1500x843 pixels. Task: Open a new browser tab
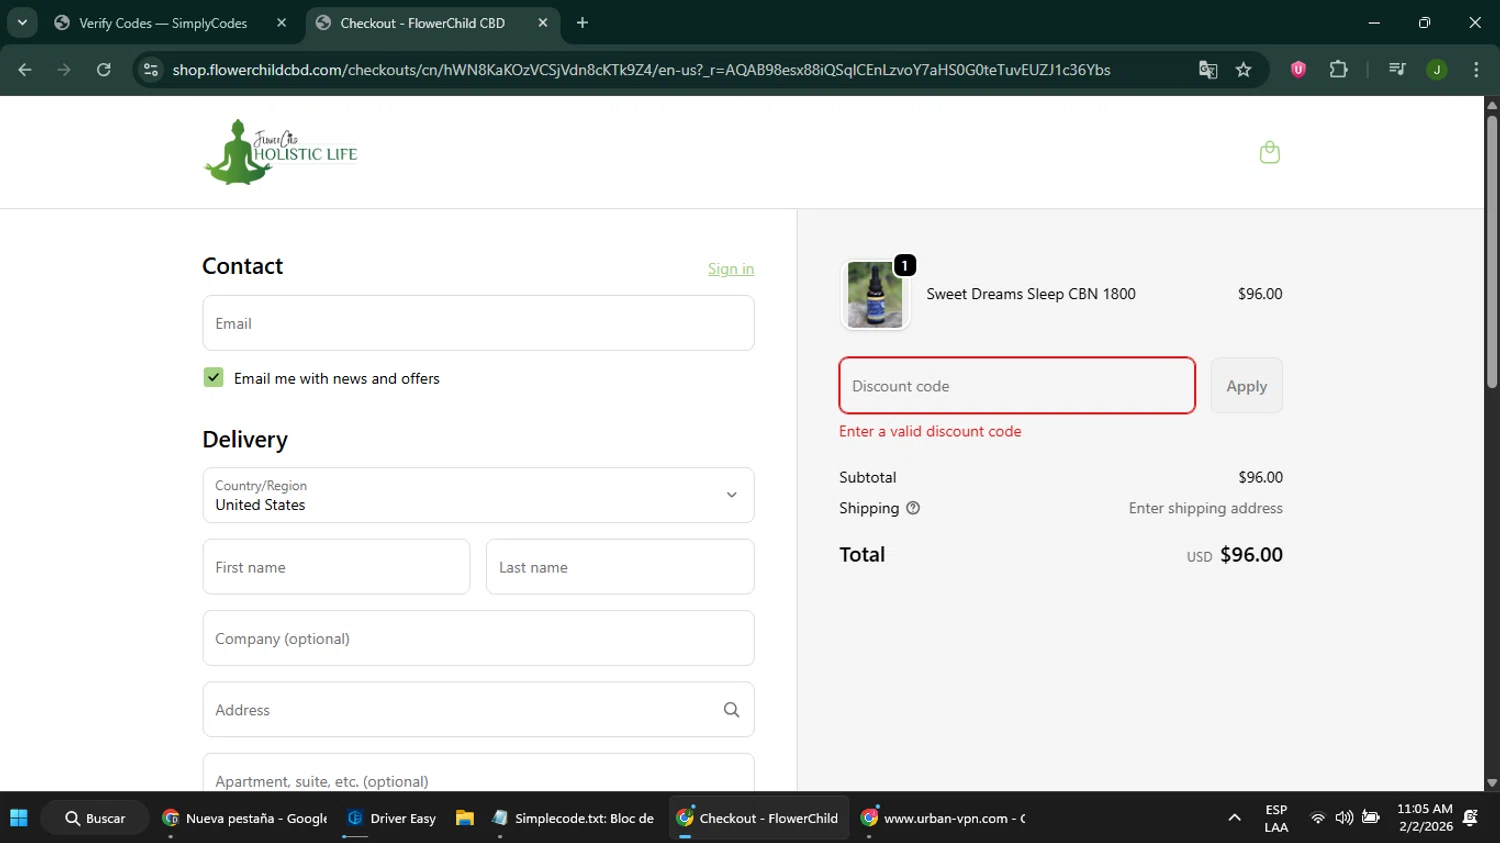pyautogui.click(x=582, y=23)
